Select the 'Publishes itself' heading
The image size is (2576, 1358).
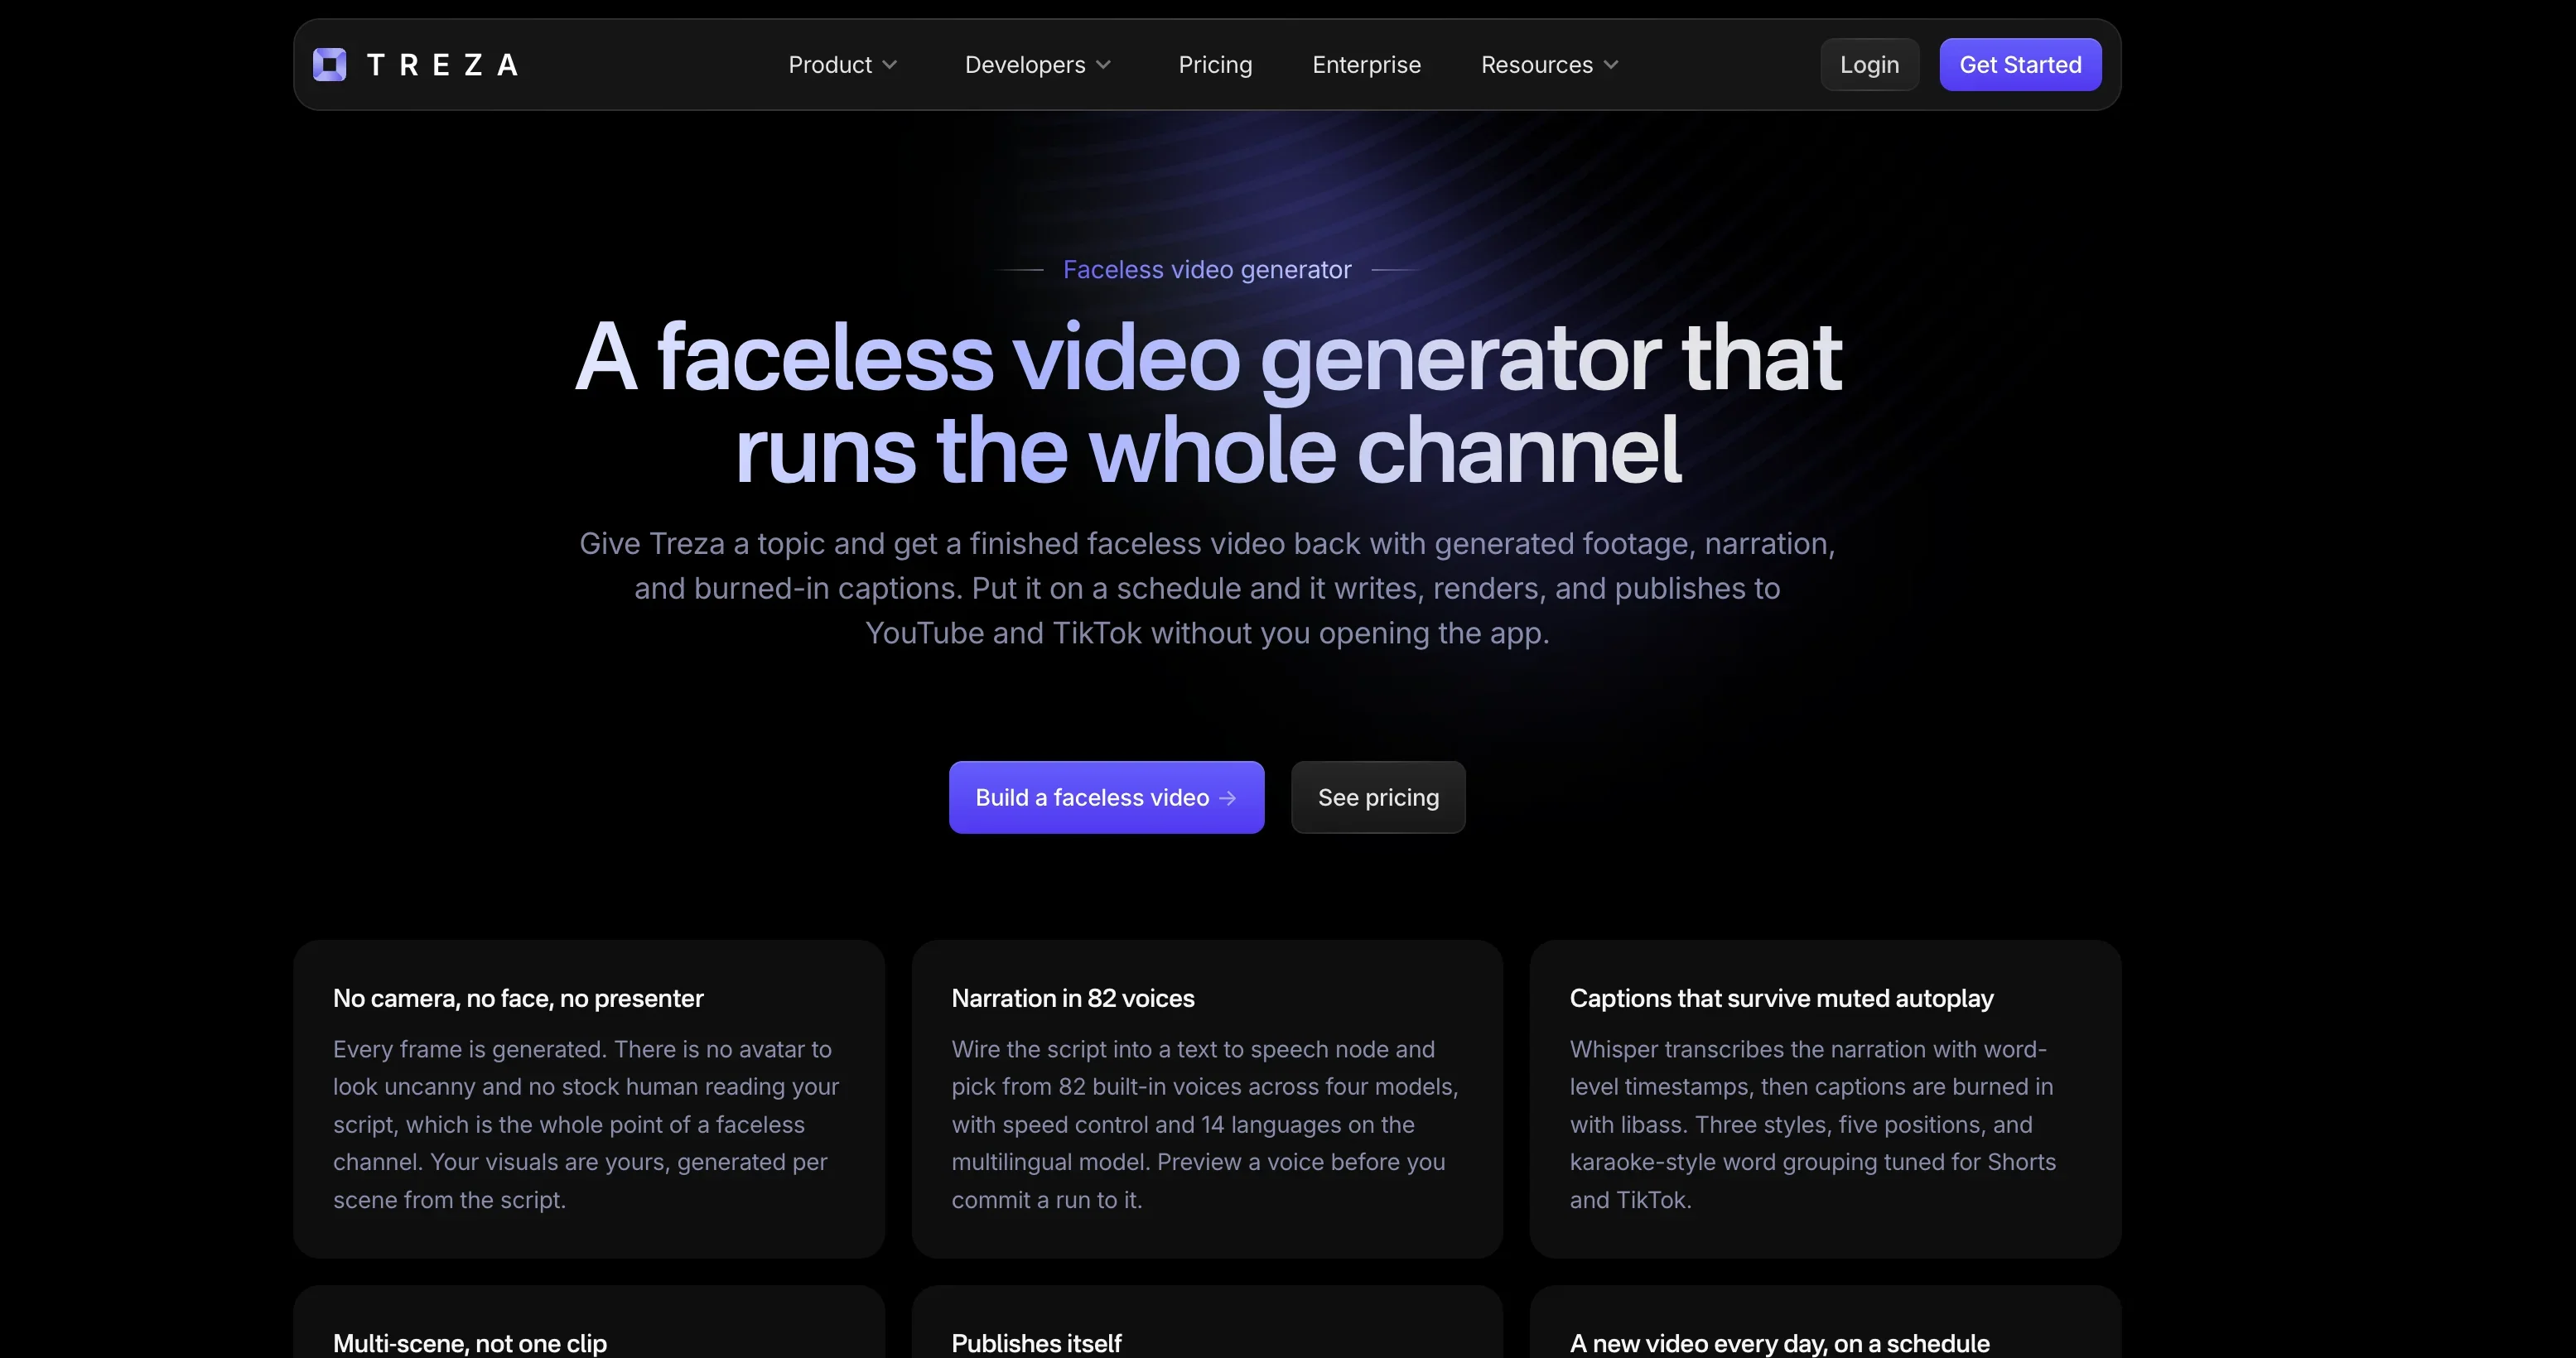click(1036, 1343)
